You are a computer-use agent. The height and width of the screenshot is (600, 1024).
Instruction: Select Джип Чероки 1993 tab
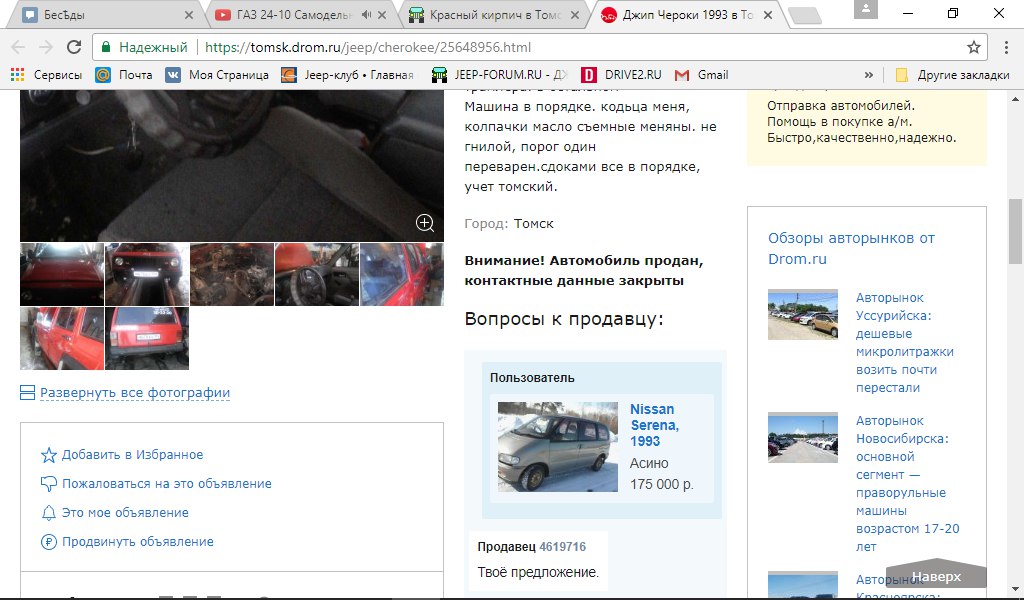click(687, 14)
